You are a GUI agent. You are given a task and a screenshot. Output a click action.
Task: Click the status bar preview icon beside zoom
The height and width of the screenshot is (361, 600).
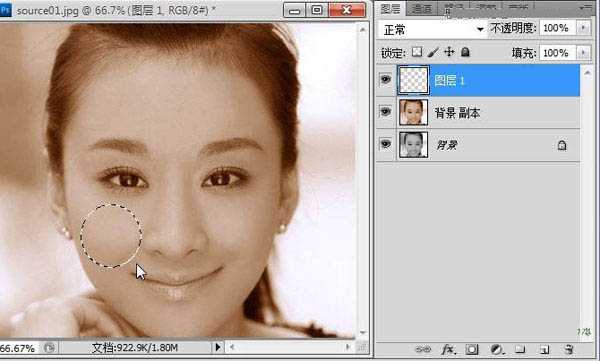[x=49, y=348]
